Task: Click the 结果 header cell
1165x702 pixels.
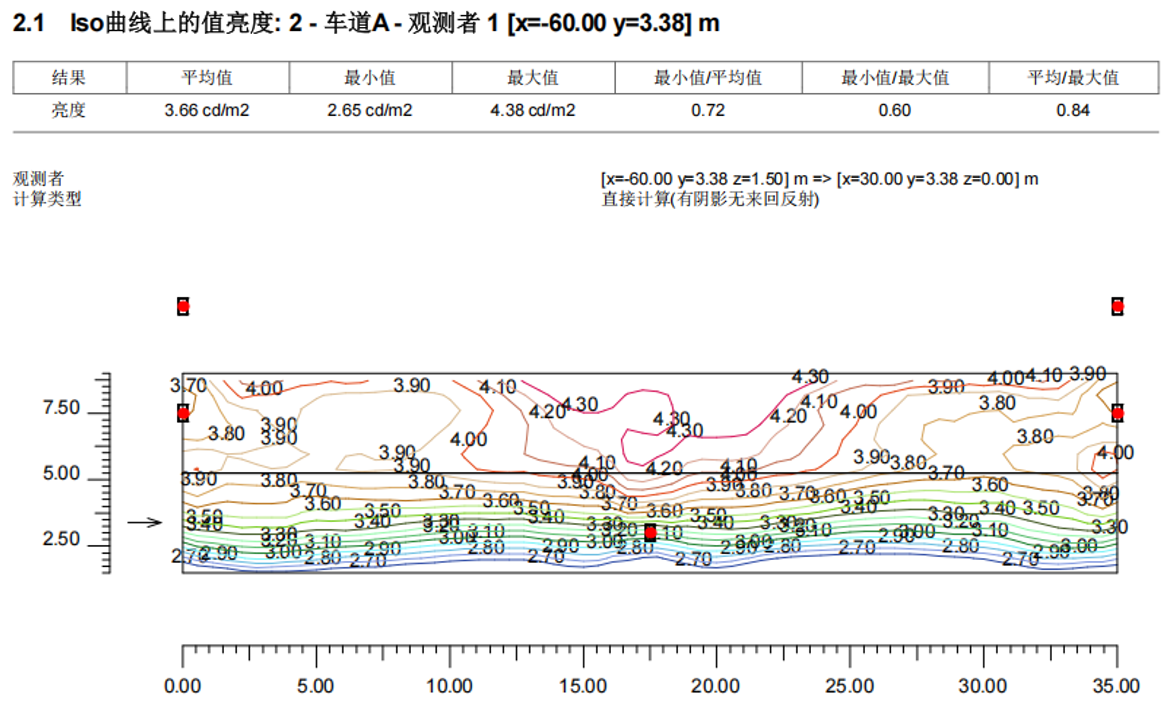Action: (69, 78)
